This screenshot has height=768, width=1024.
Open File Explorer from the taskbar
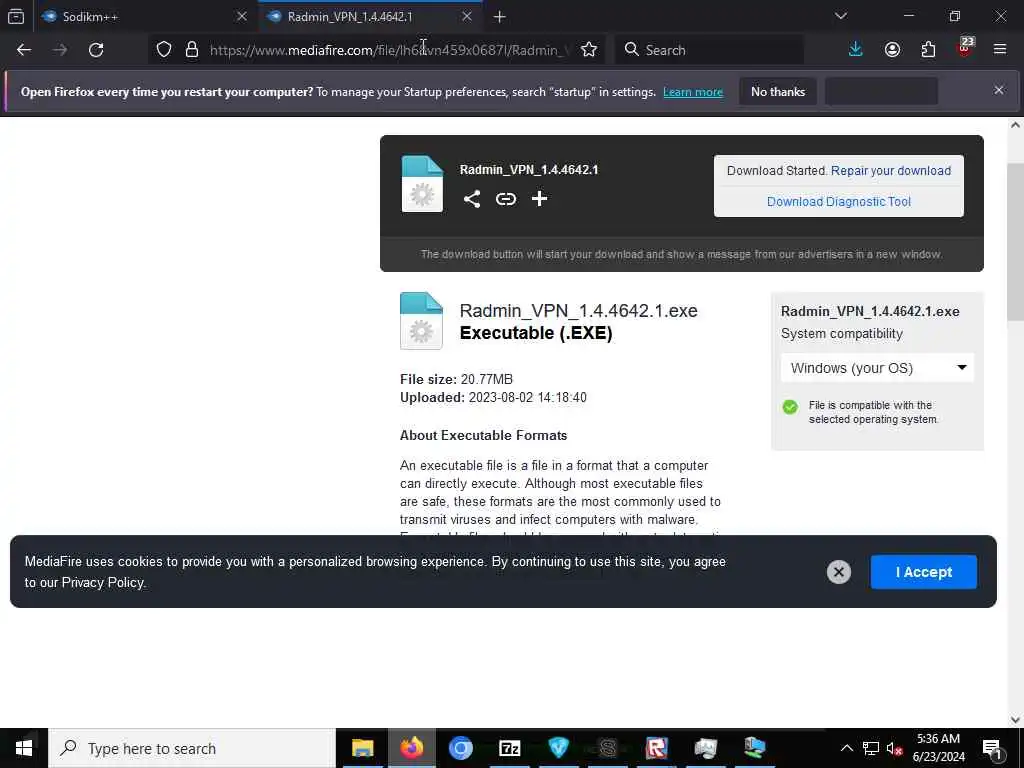click(x=362, y=748)
